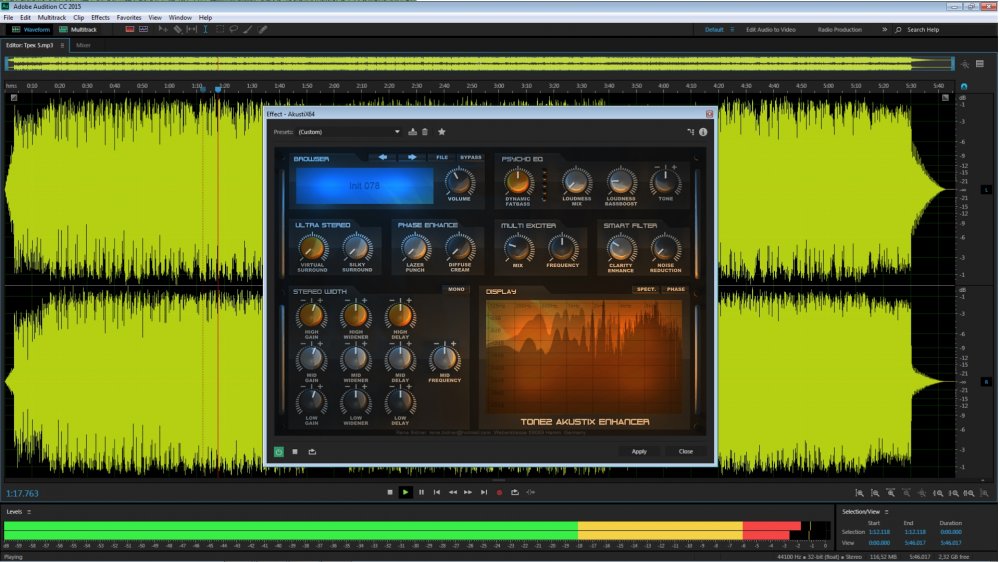Click the transport Play button

pos(405,492)
